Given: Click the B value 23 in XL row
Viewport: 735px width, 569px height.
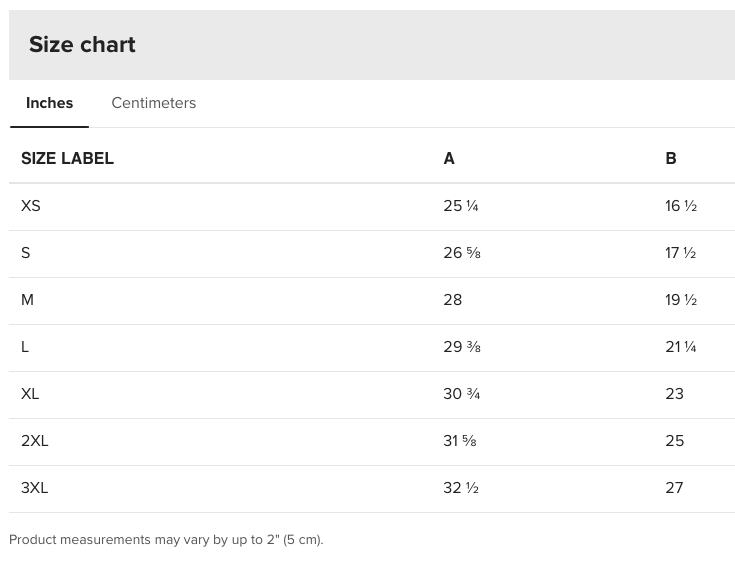Looking at the screenshot, I should point(674,394).
